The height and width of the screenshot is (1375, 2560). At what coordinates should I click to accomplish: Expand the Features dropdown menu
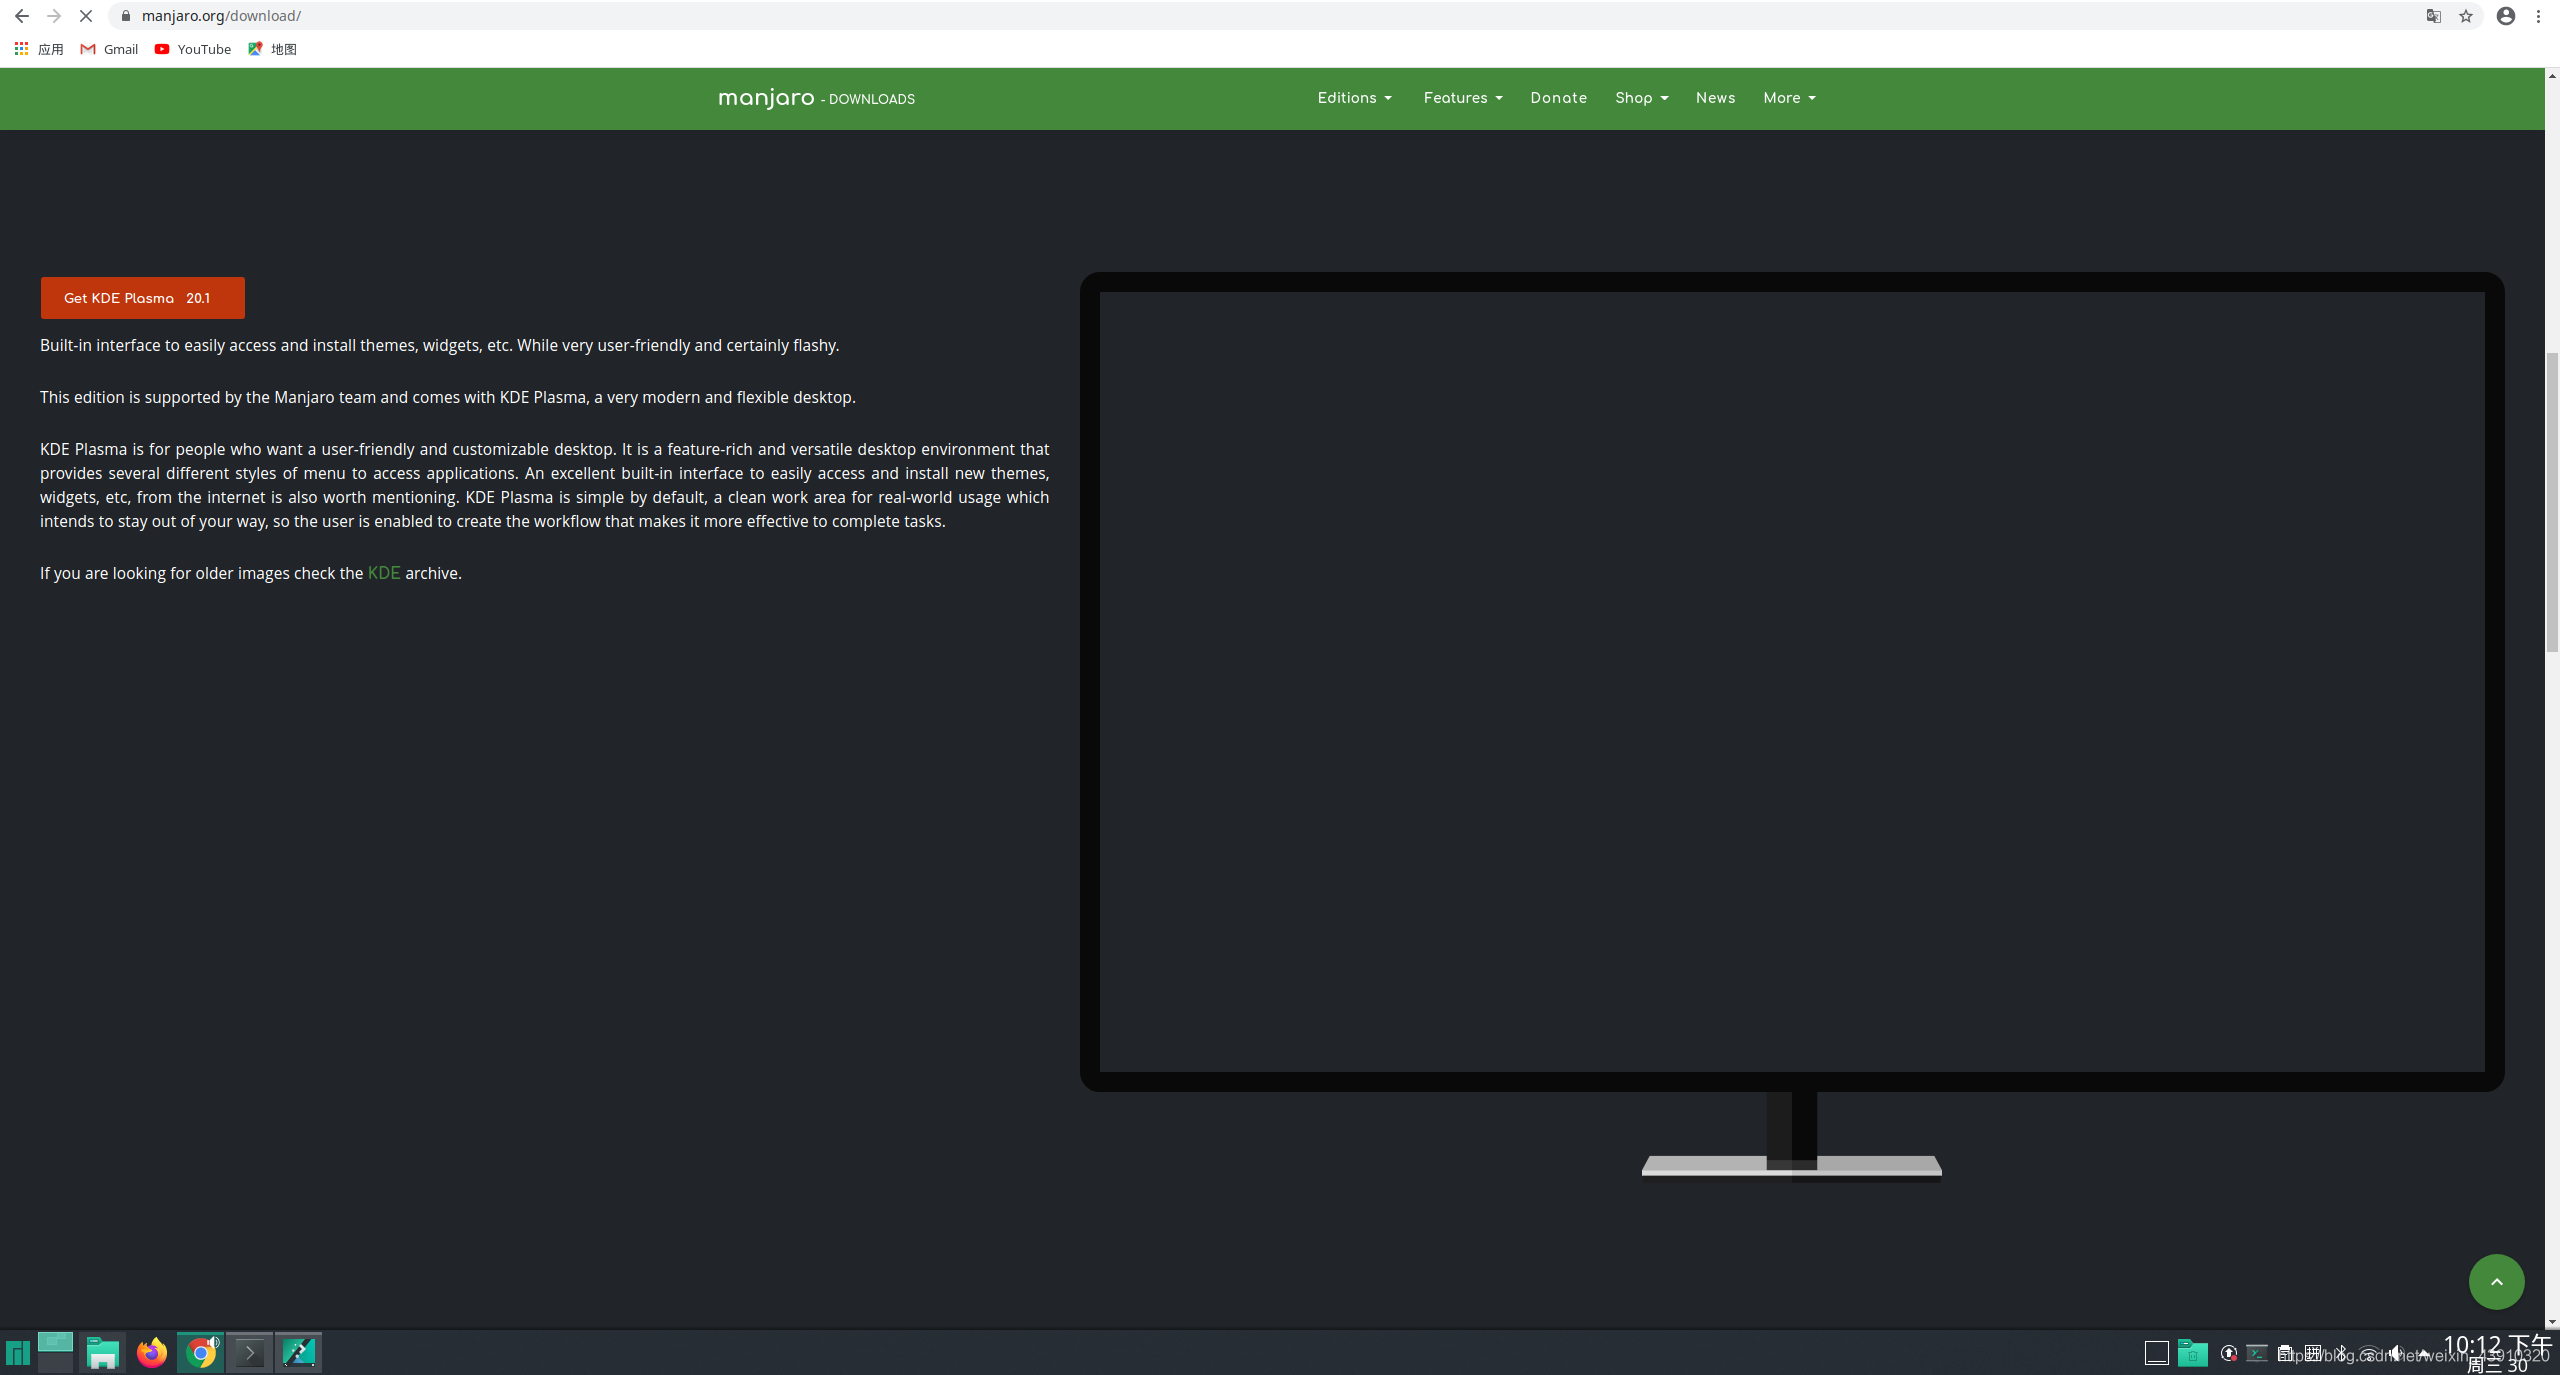pos(1462,98)
